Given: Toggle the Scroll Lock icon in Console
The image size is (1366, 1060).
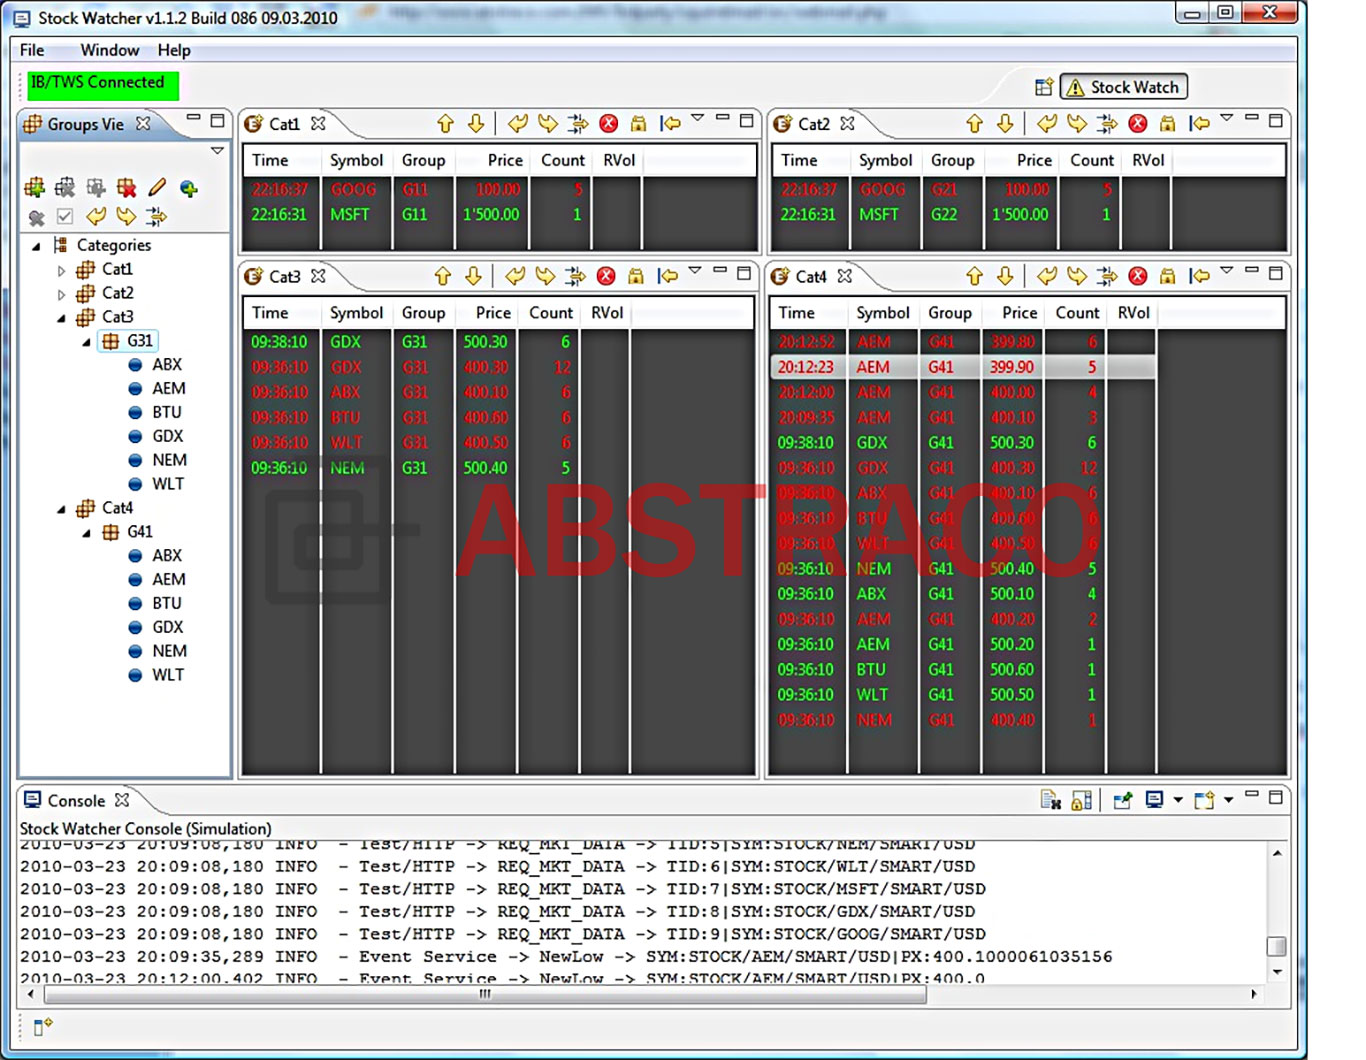Looking at the screenshot, I should (1081, 800).
